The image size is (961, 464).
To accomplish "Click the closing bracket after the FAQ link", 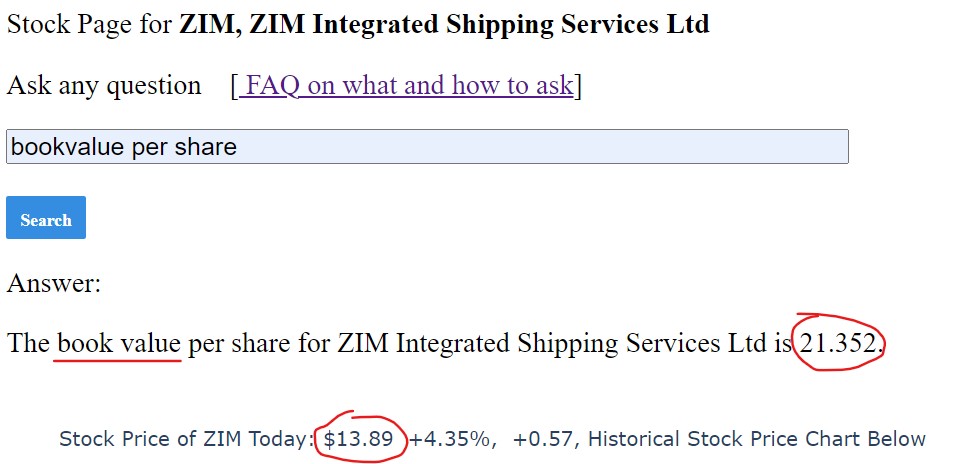I will point(577,86).
